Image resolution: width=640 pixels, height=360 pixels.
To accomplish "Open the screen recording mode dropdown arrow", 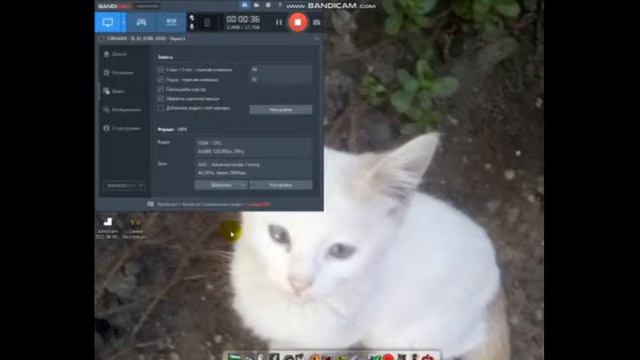I will tap(124, 22).
